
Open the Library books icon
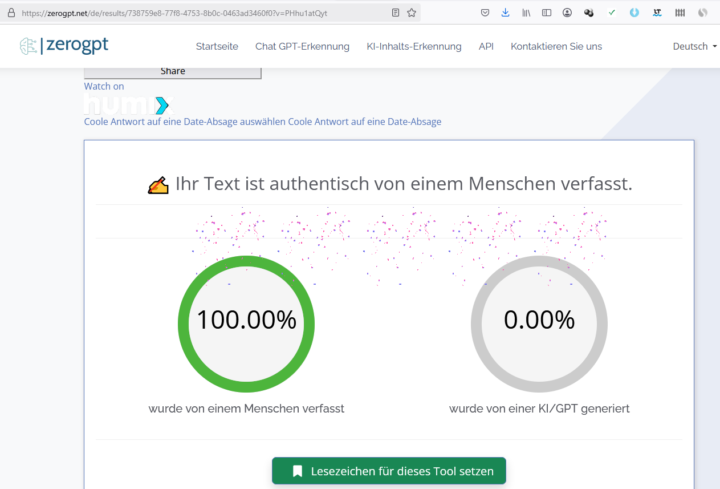526,13
